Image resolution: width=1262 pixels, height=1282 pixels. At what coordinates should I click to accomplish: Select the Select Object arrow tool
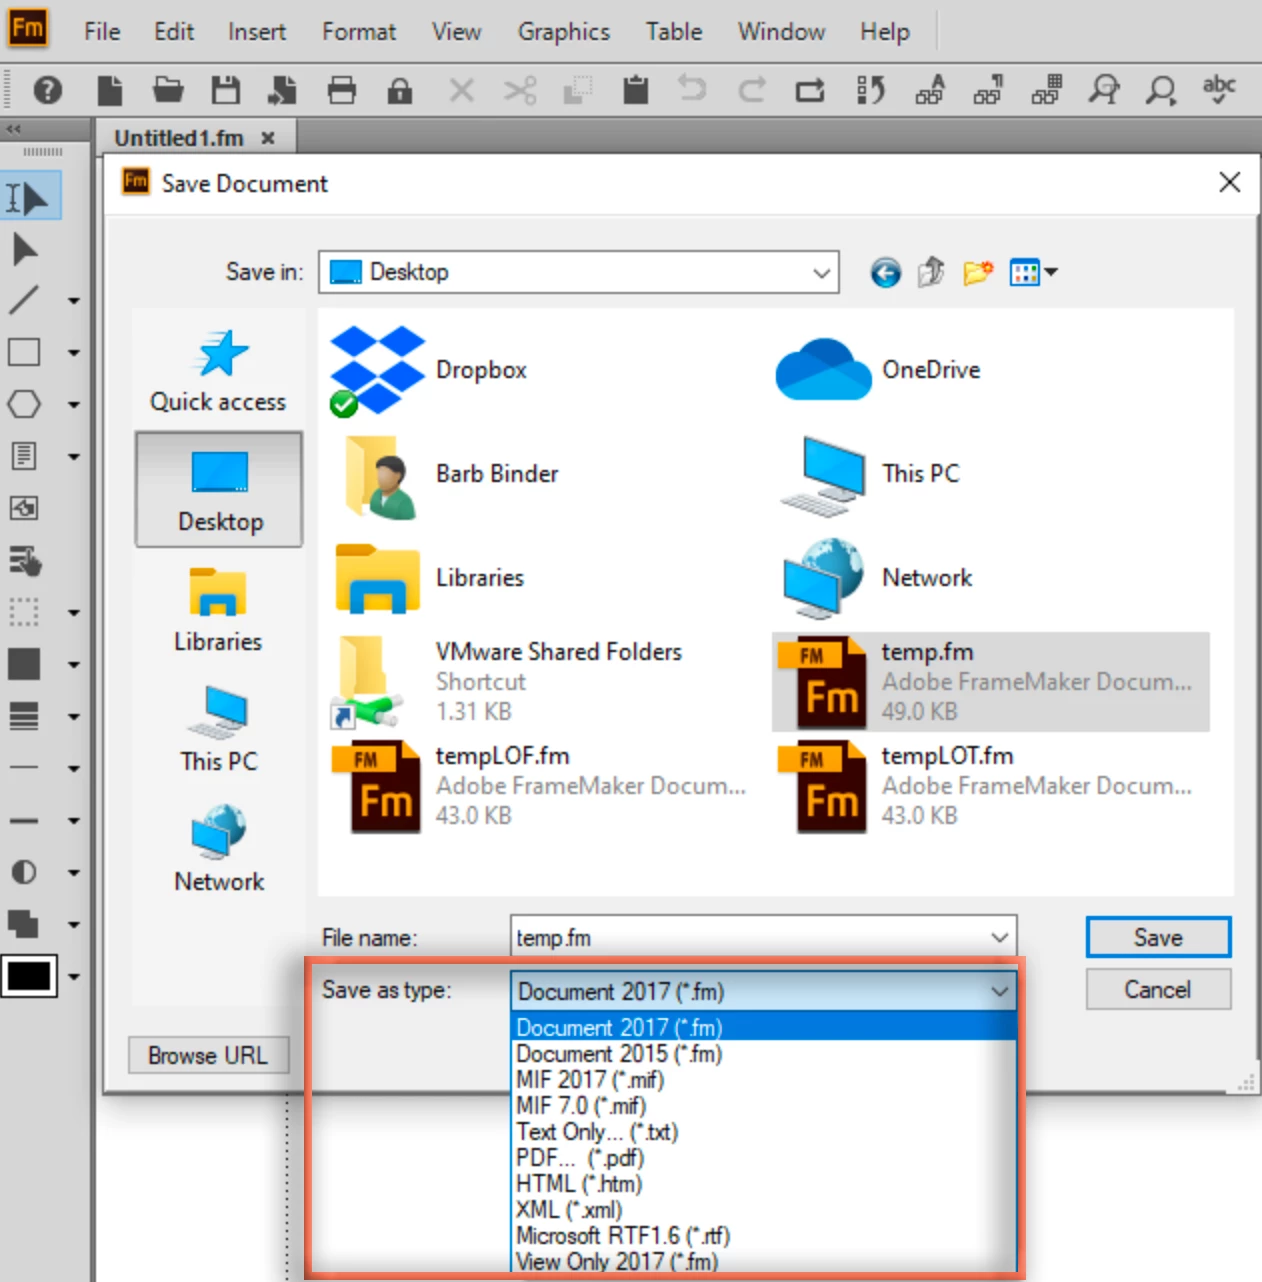tap(24, 249)
